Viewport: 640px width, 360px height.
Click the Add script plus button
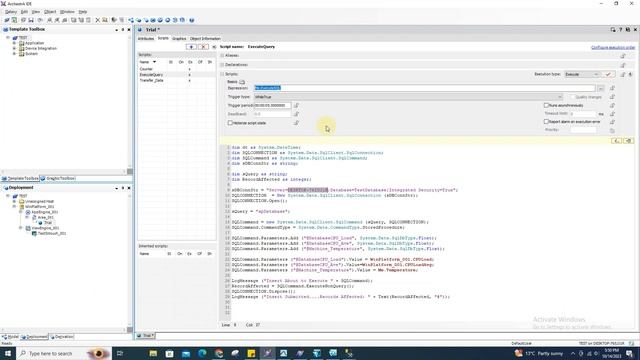click(x=191, y=47)
